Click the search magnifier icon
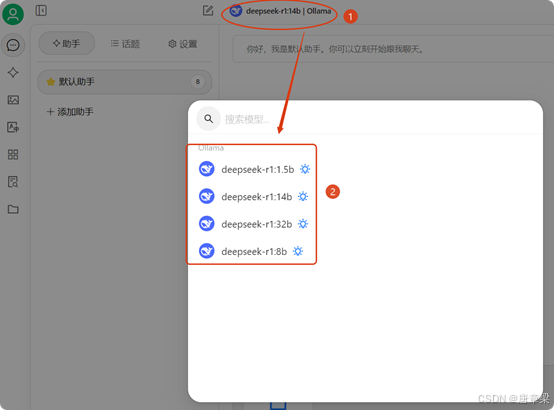The image size is (554, 410). tap(208, 119)
